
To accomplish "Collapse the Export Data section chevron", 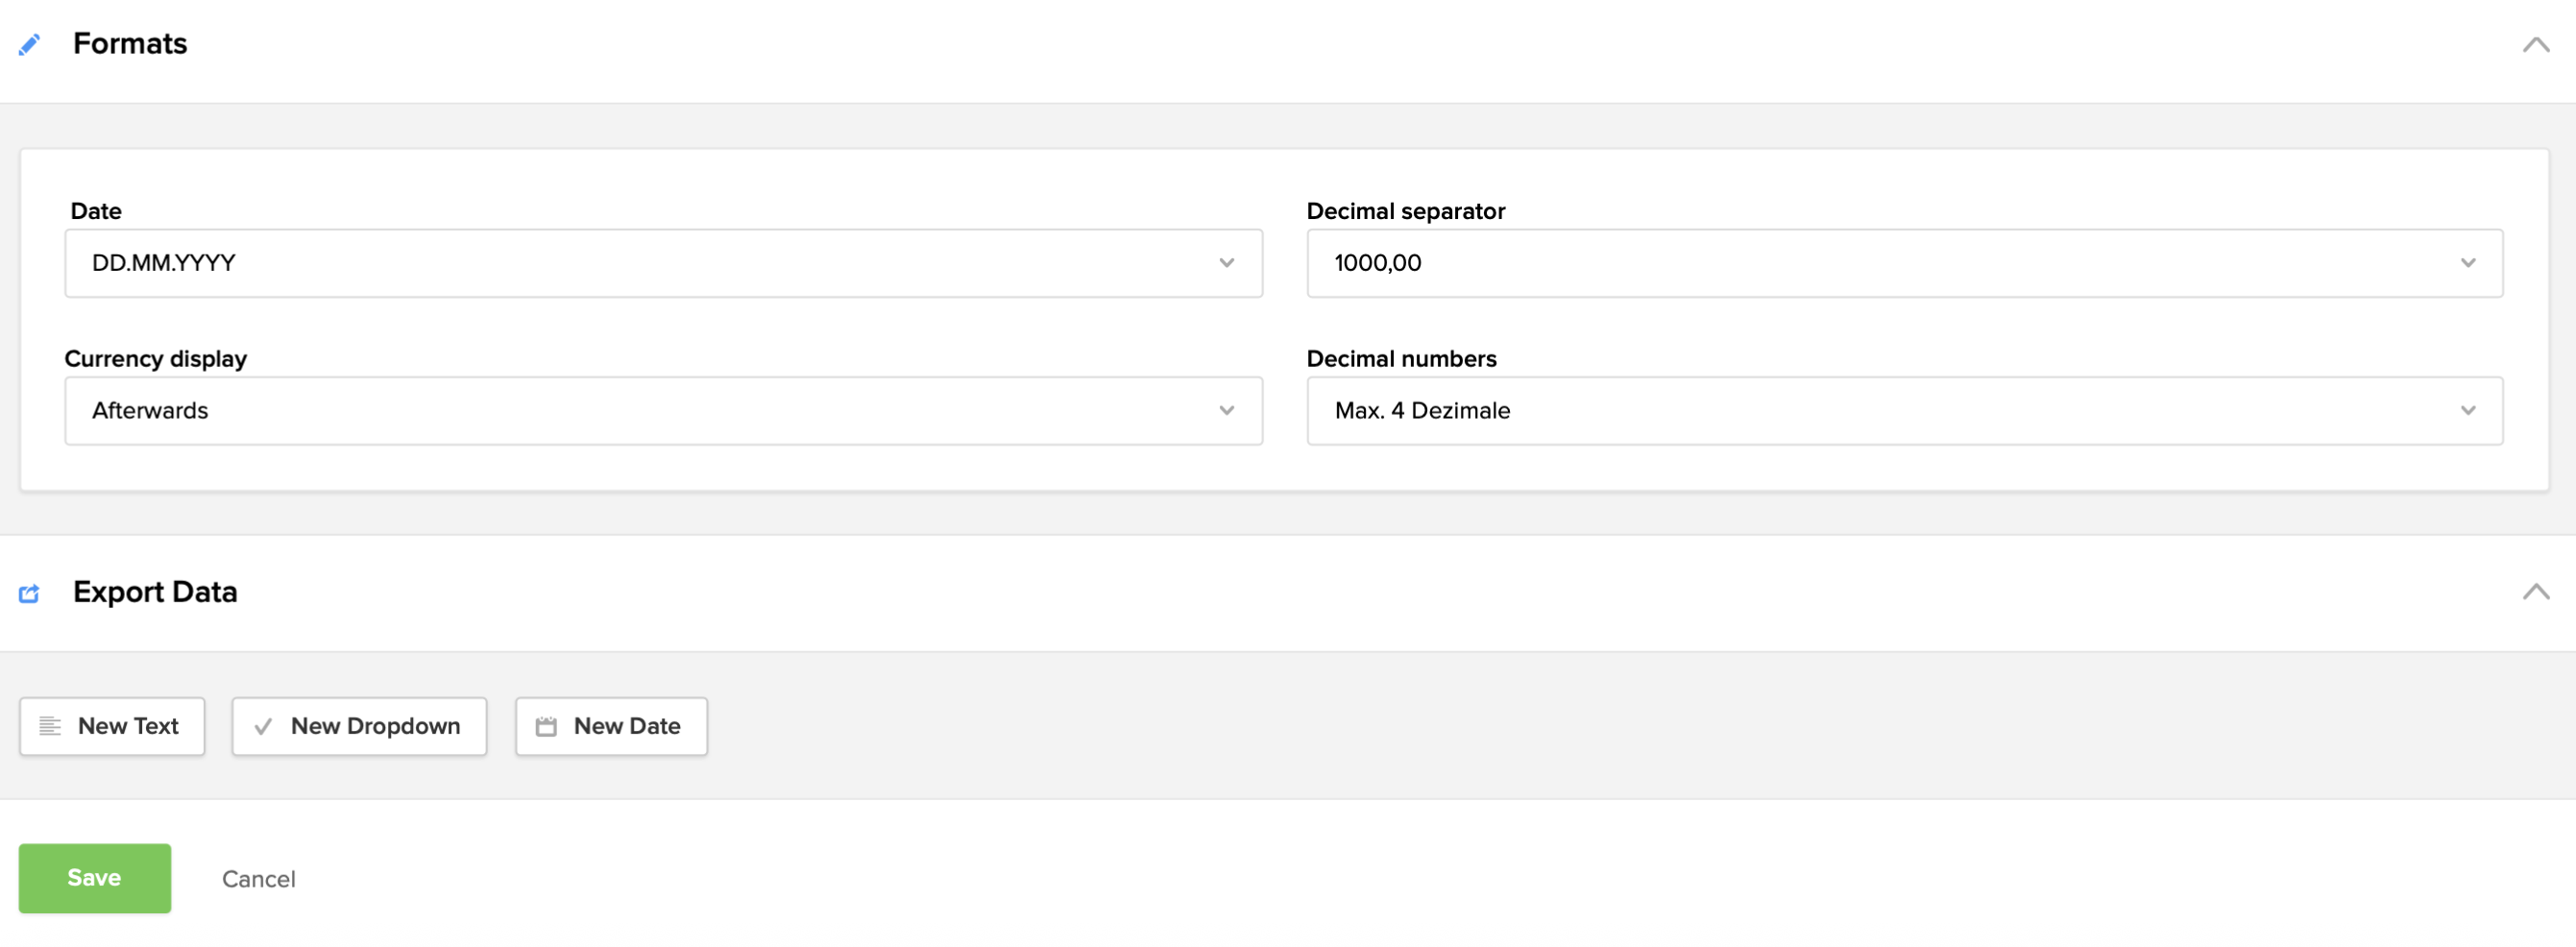I will [2535, 592].
